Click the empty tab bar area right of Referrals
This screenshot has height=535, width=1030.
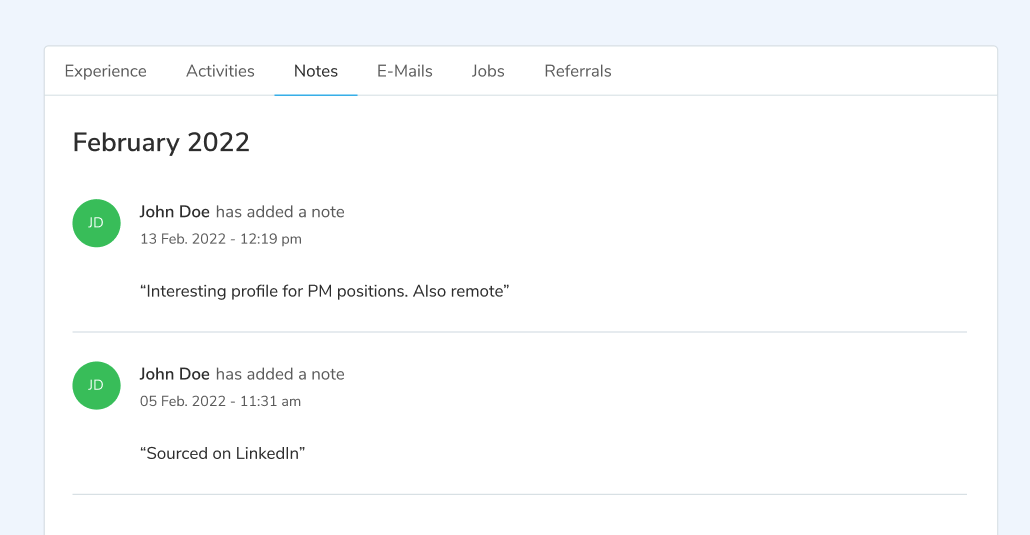(800, 71)
